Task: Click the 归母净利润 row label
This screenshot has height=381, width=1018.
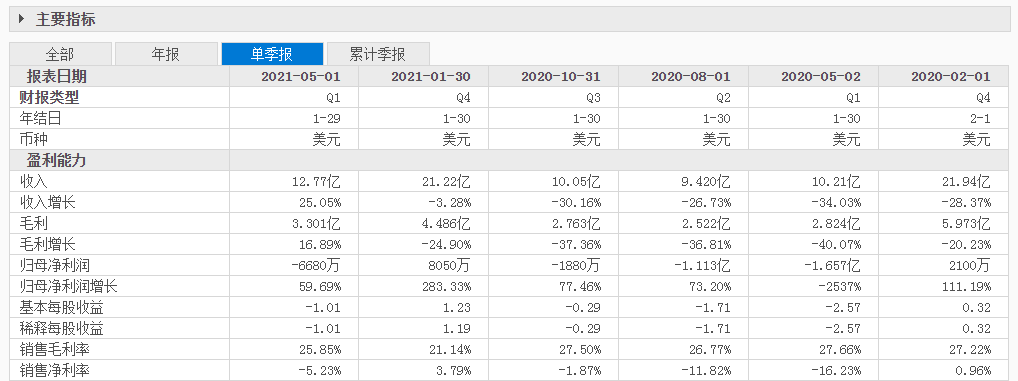Action: coord(56,265)
